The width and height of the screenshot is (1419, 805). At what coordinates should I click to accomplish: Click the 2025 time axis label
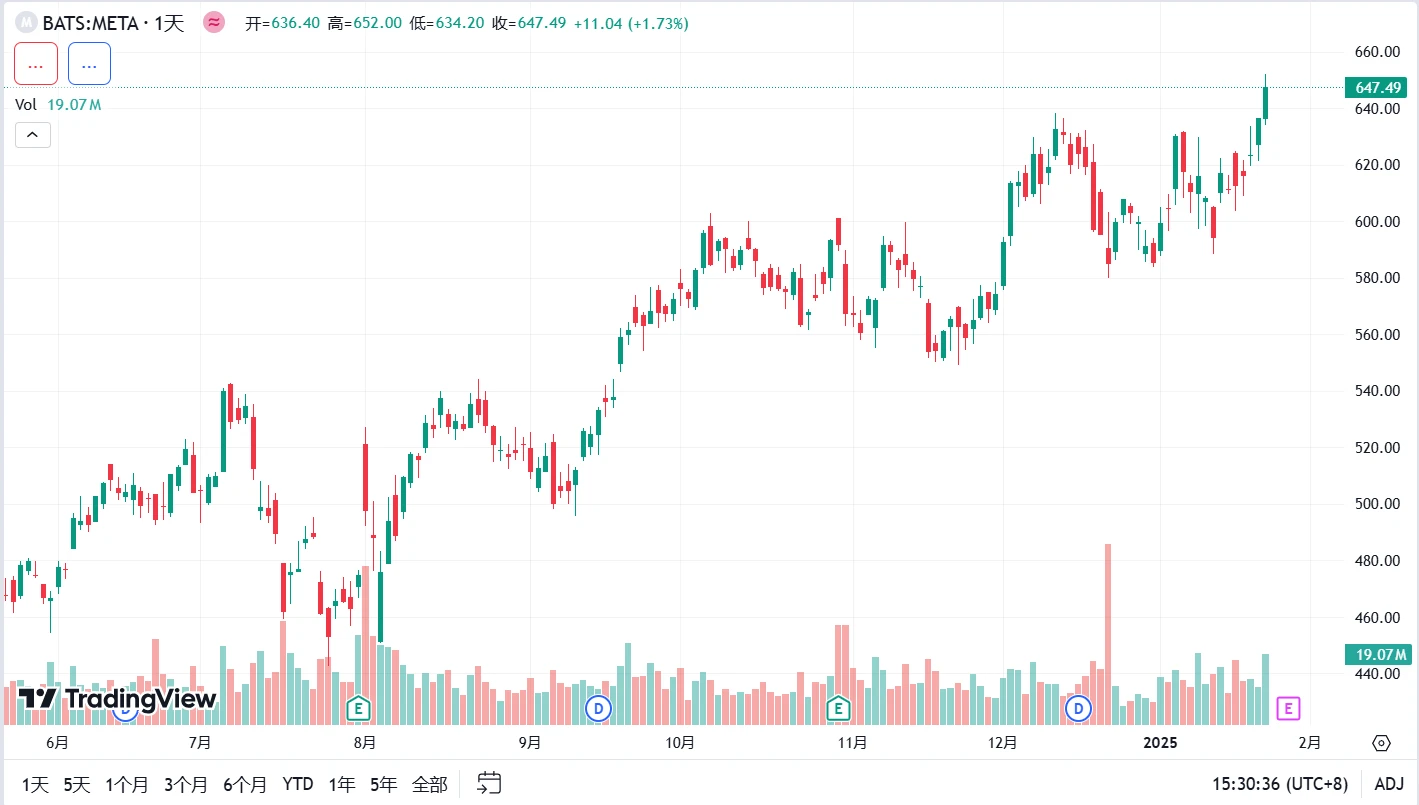1161,743
